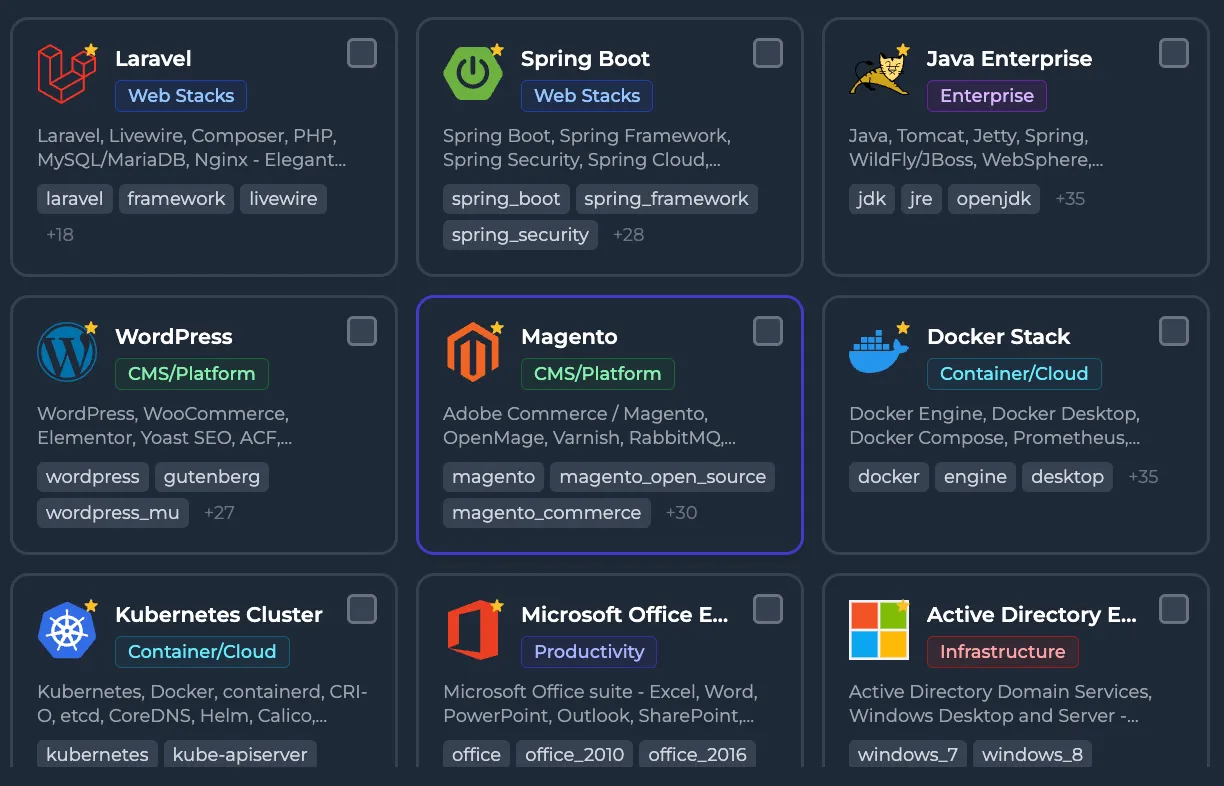Expand Laravel's +18 more tags
Image resolution: width=1224 pixels, height=786 pixels.
coord(60,235)
